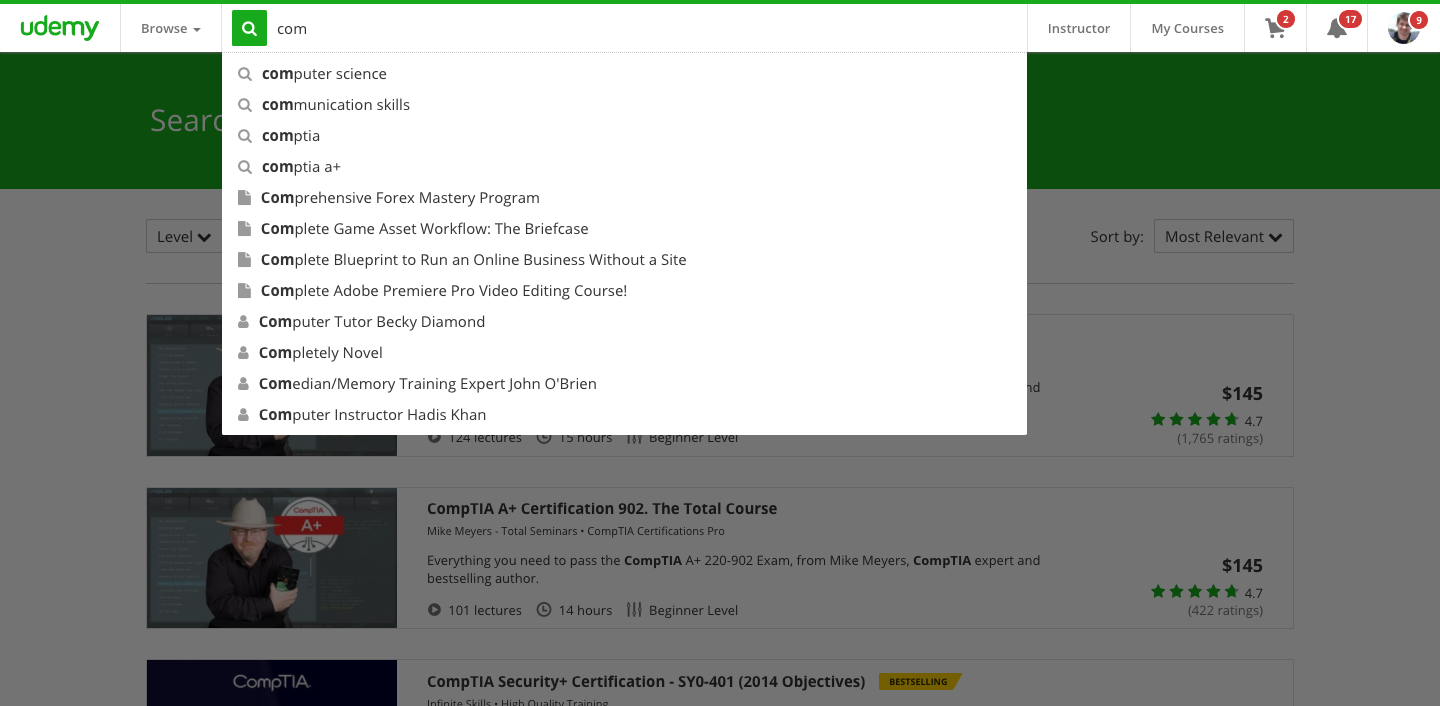
Task: Go to the Instructor page
Action: coord(1079,28)
